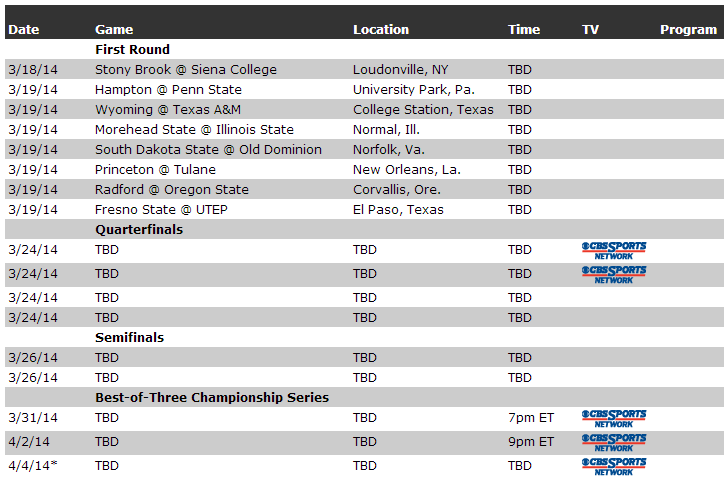Select the TV column header

[x=590, y=30]
